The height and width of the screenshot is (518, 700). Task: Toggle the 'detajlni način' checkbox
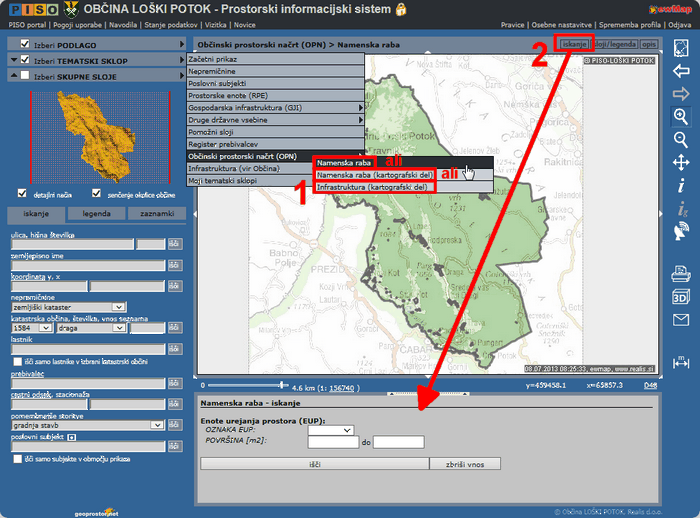tap(23, 194)
